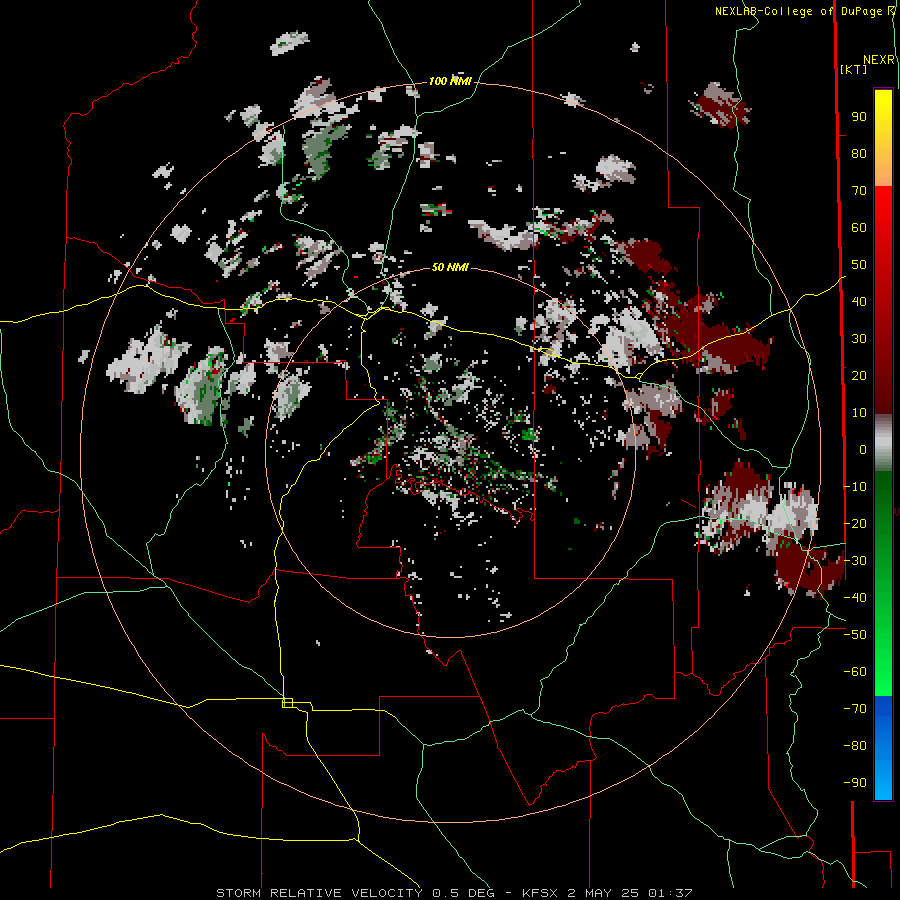The image size is (900, 900).
Task: Click STORM RELATIVE VELOCITY caption text
Action: 319,893
